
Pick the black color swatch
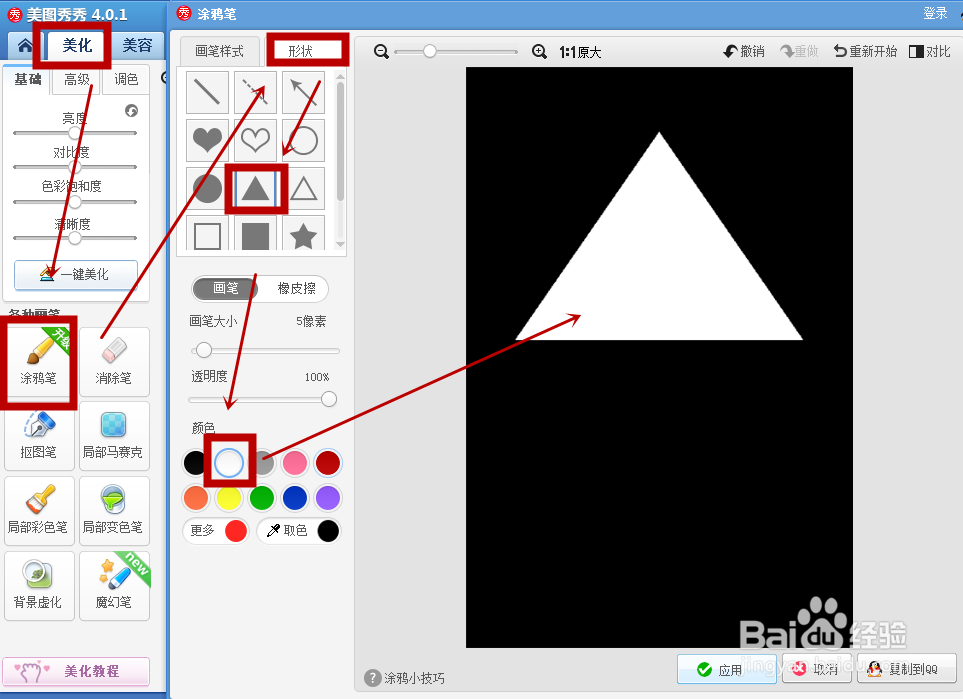pyautogui.click(x=195, y=463)
